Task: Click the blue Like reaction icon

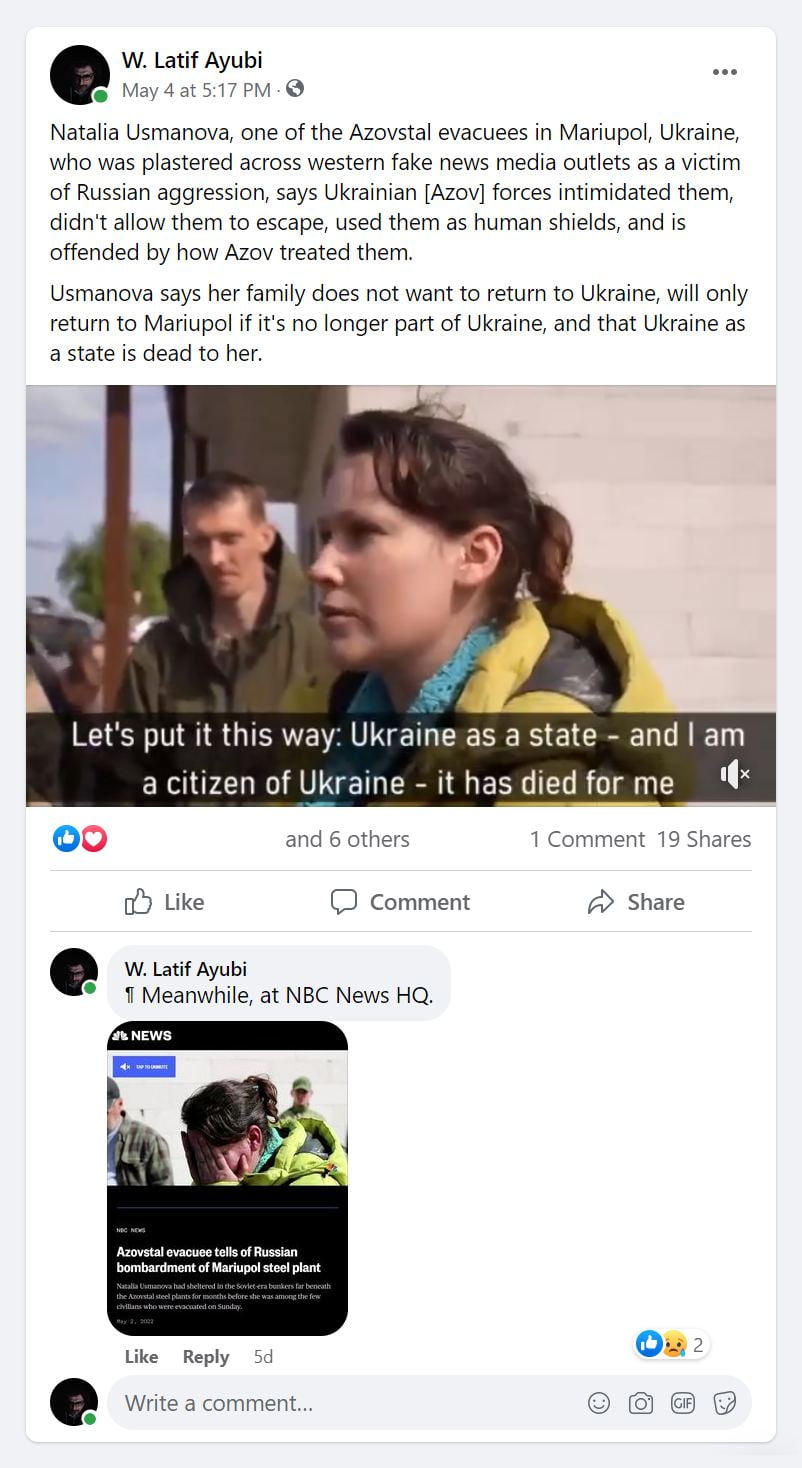Action: (66, 838)
